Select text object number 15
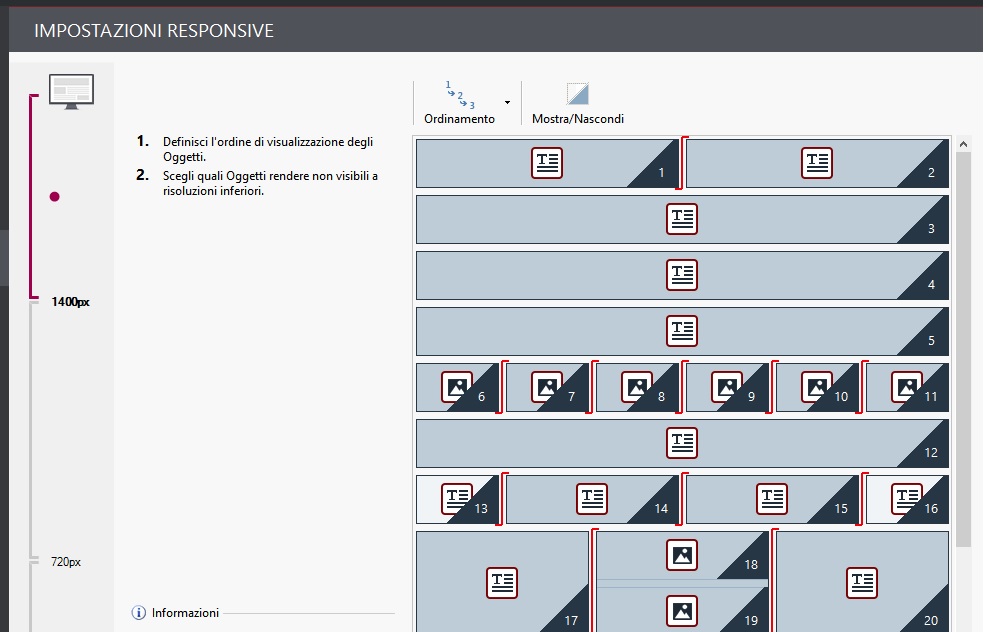The image size is (989, 632). coord(772,499)
